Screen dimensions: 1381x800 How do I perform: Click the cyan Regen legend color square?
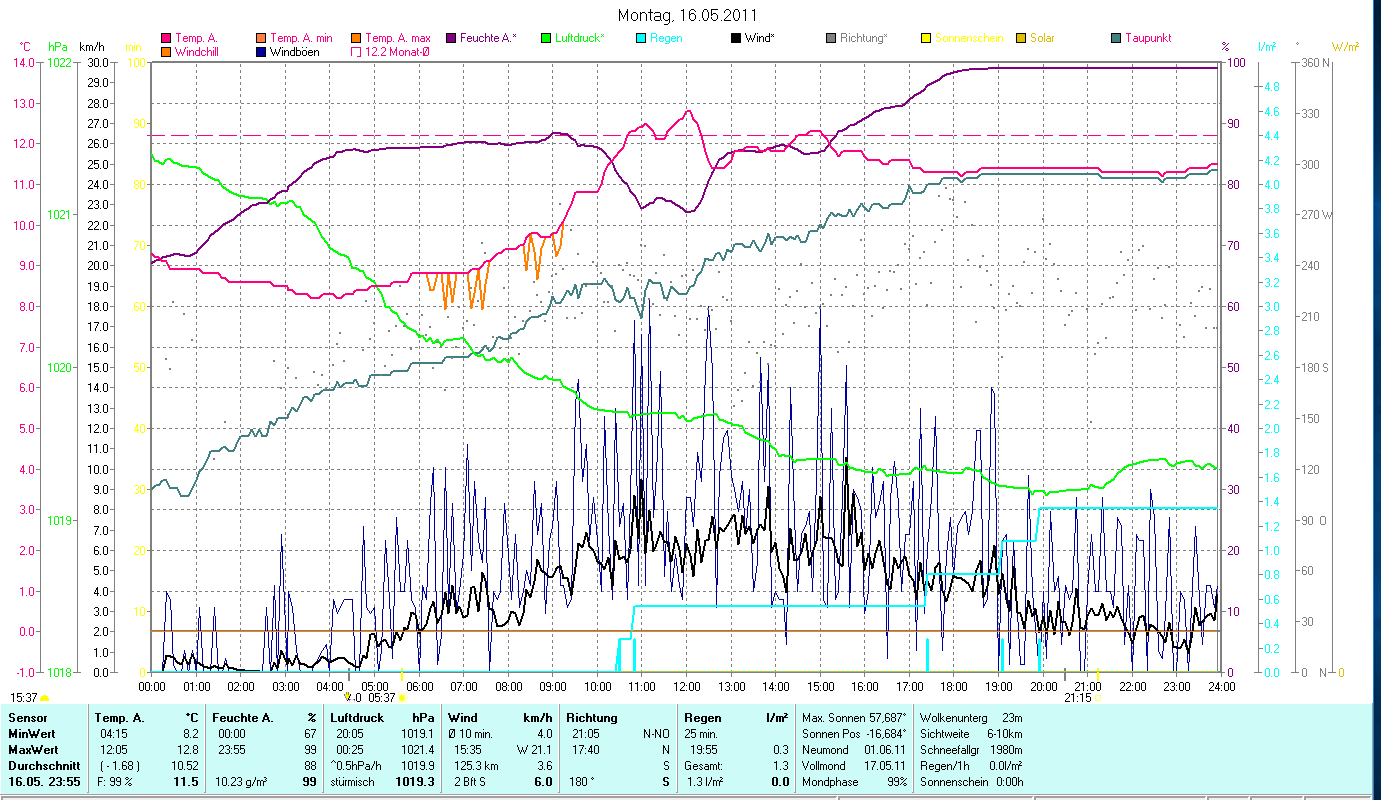pyautogui.click(x=640, y=38)
